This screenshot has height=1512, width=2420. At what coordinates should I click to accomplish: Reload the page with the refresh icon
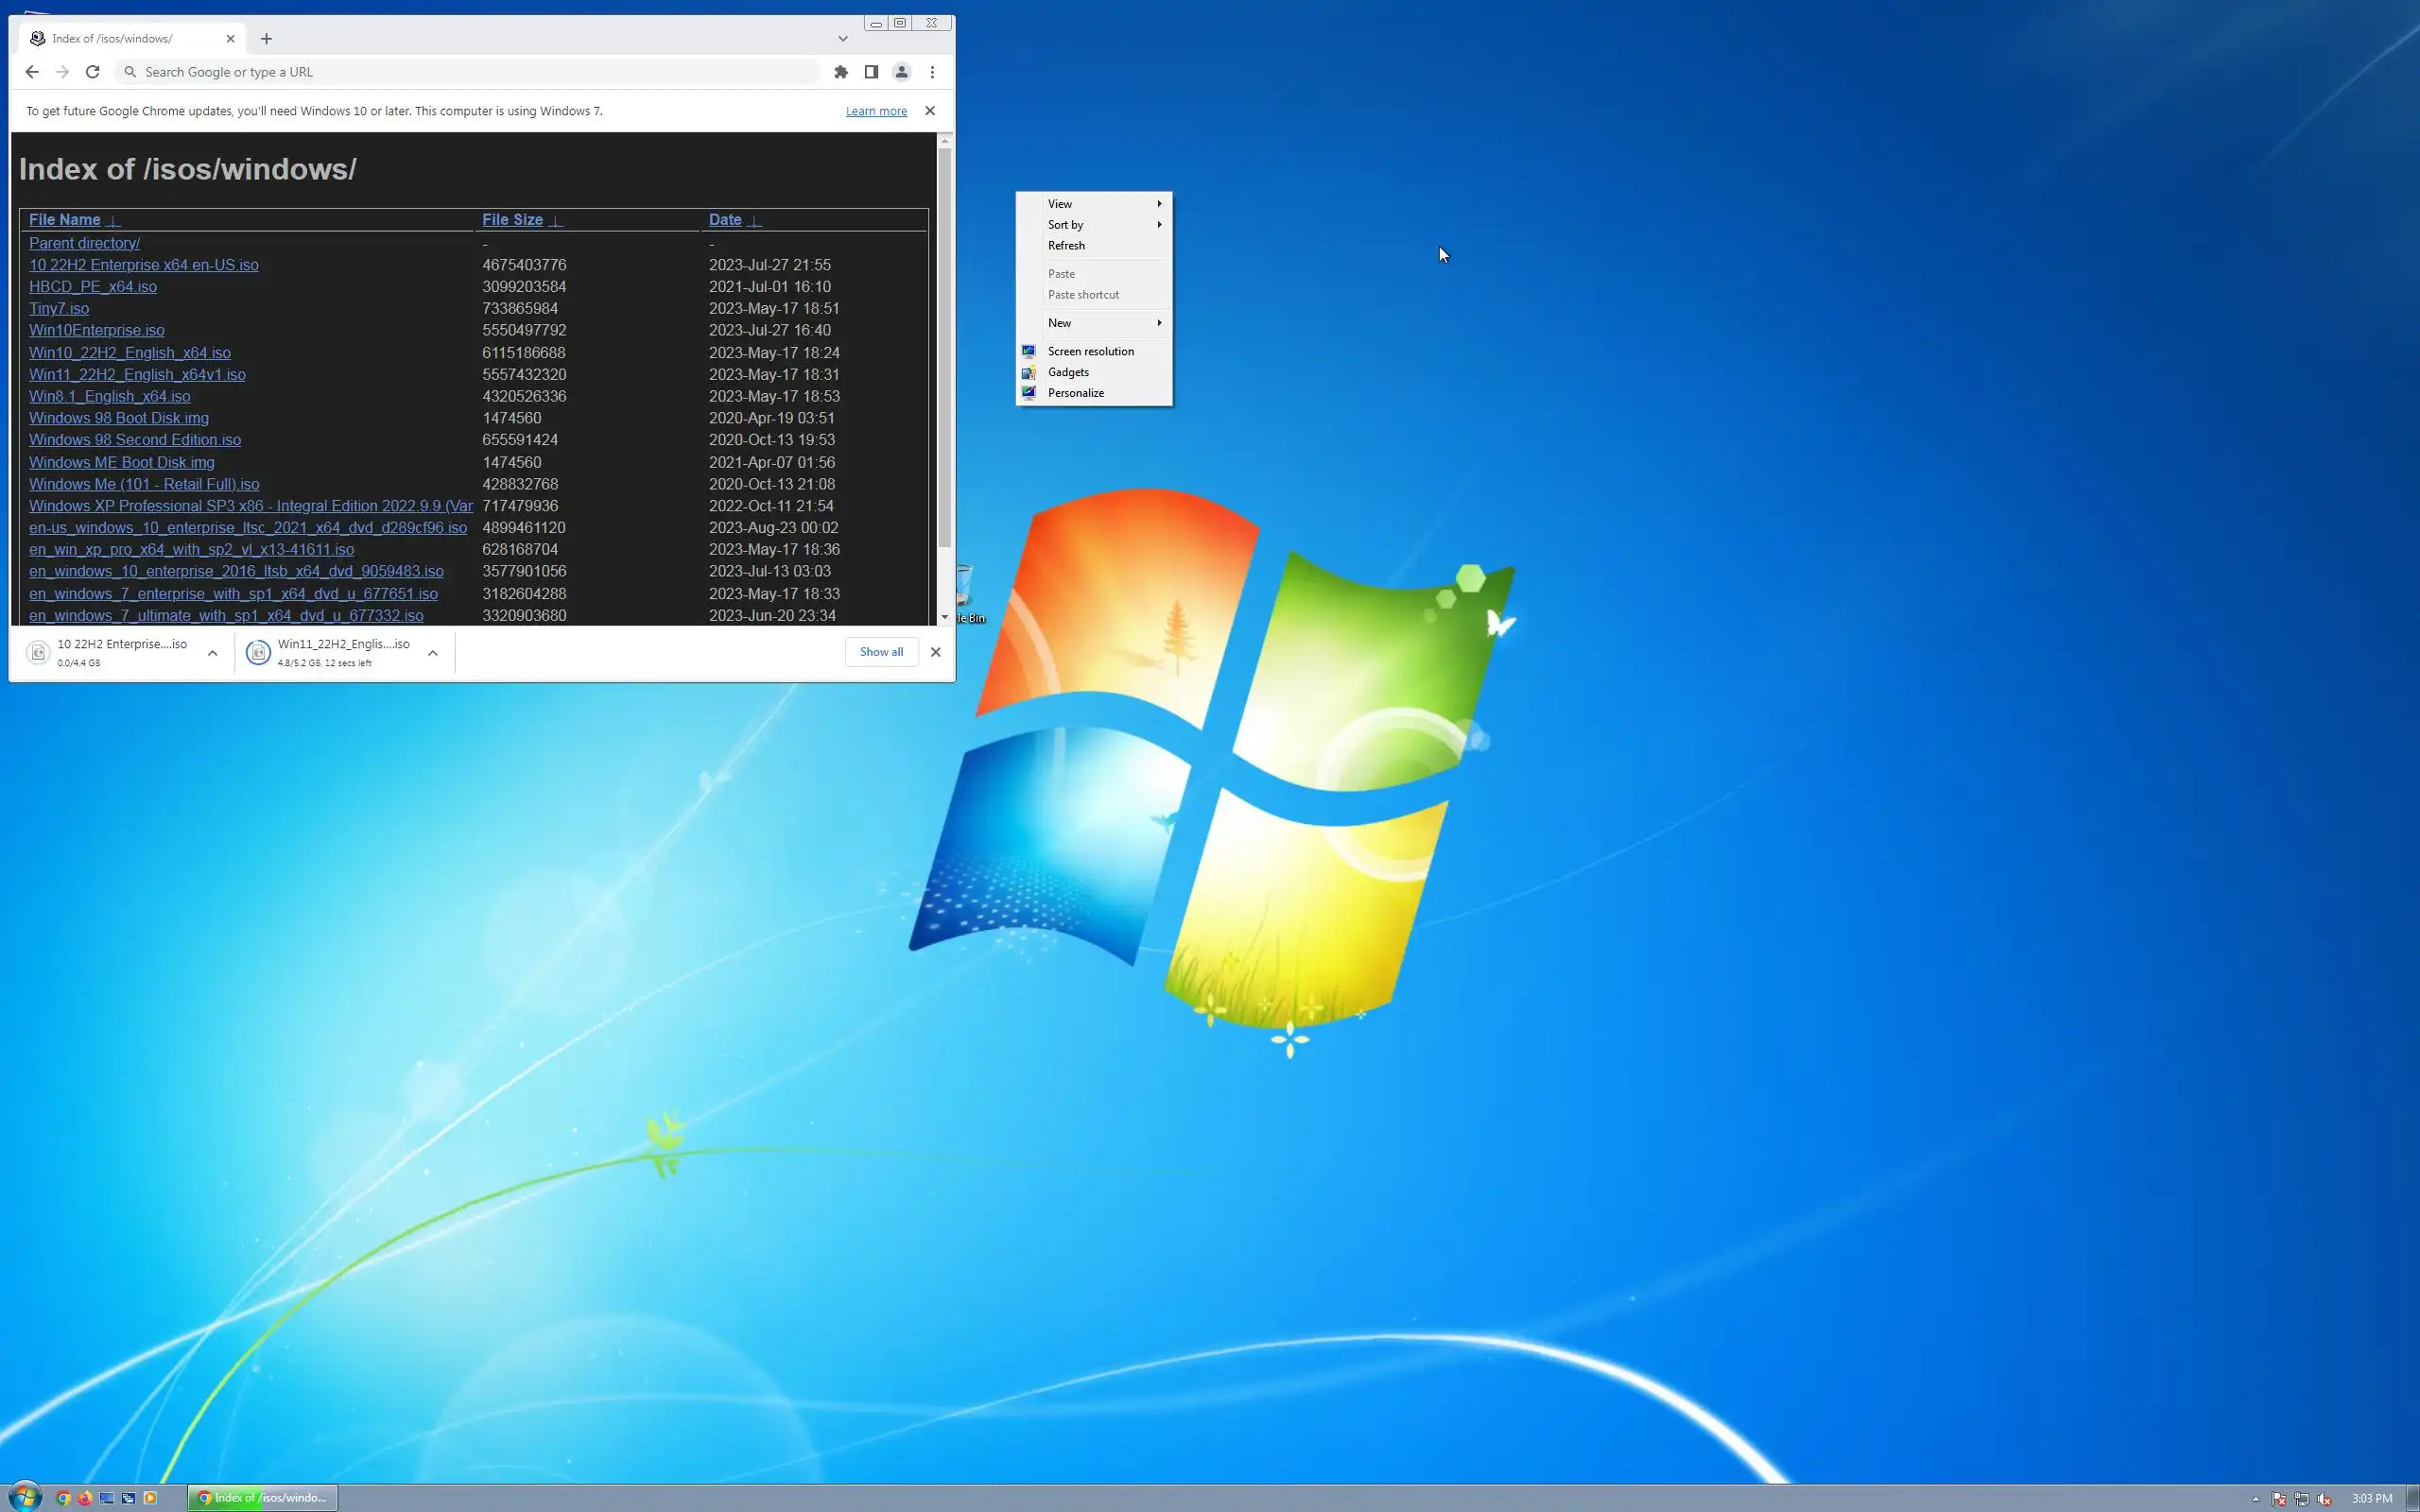(x=93, y=72)
